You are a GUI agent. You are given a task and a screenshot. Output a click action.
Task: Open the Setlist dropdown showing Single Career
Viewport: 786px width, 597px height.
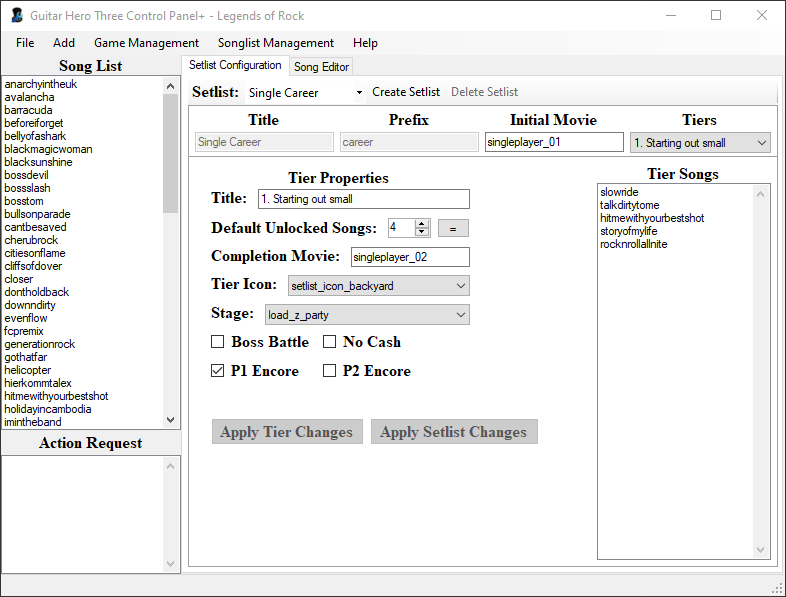pyautogui.click(x=305, y=93)
